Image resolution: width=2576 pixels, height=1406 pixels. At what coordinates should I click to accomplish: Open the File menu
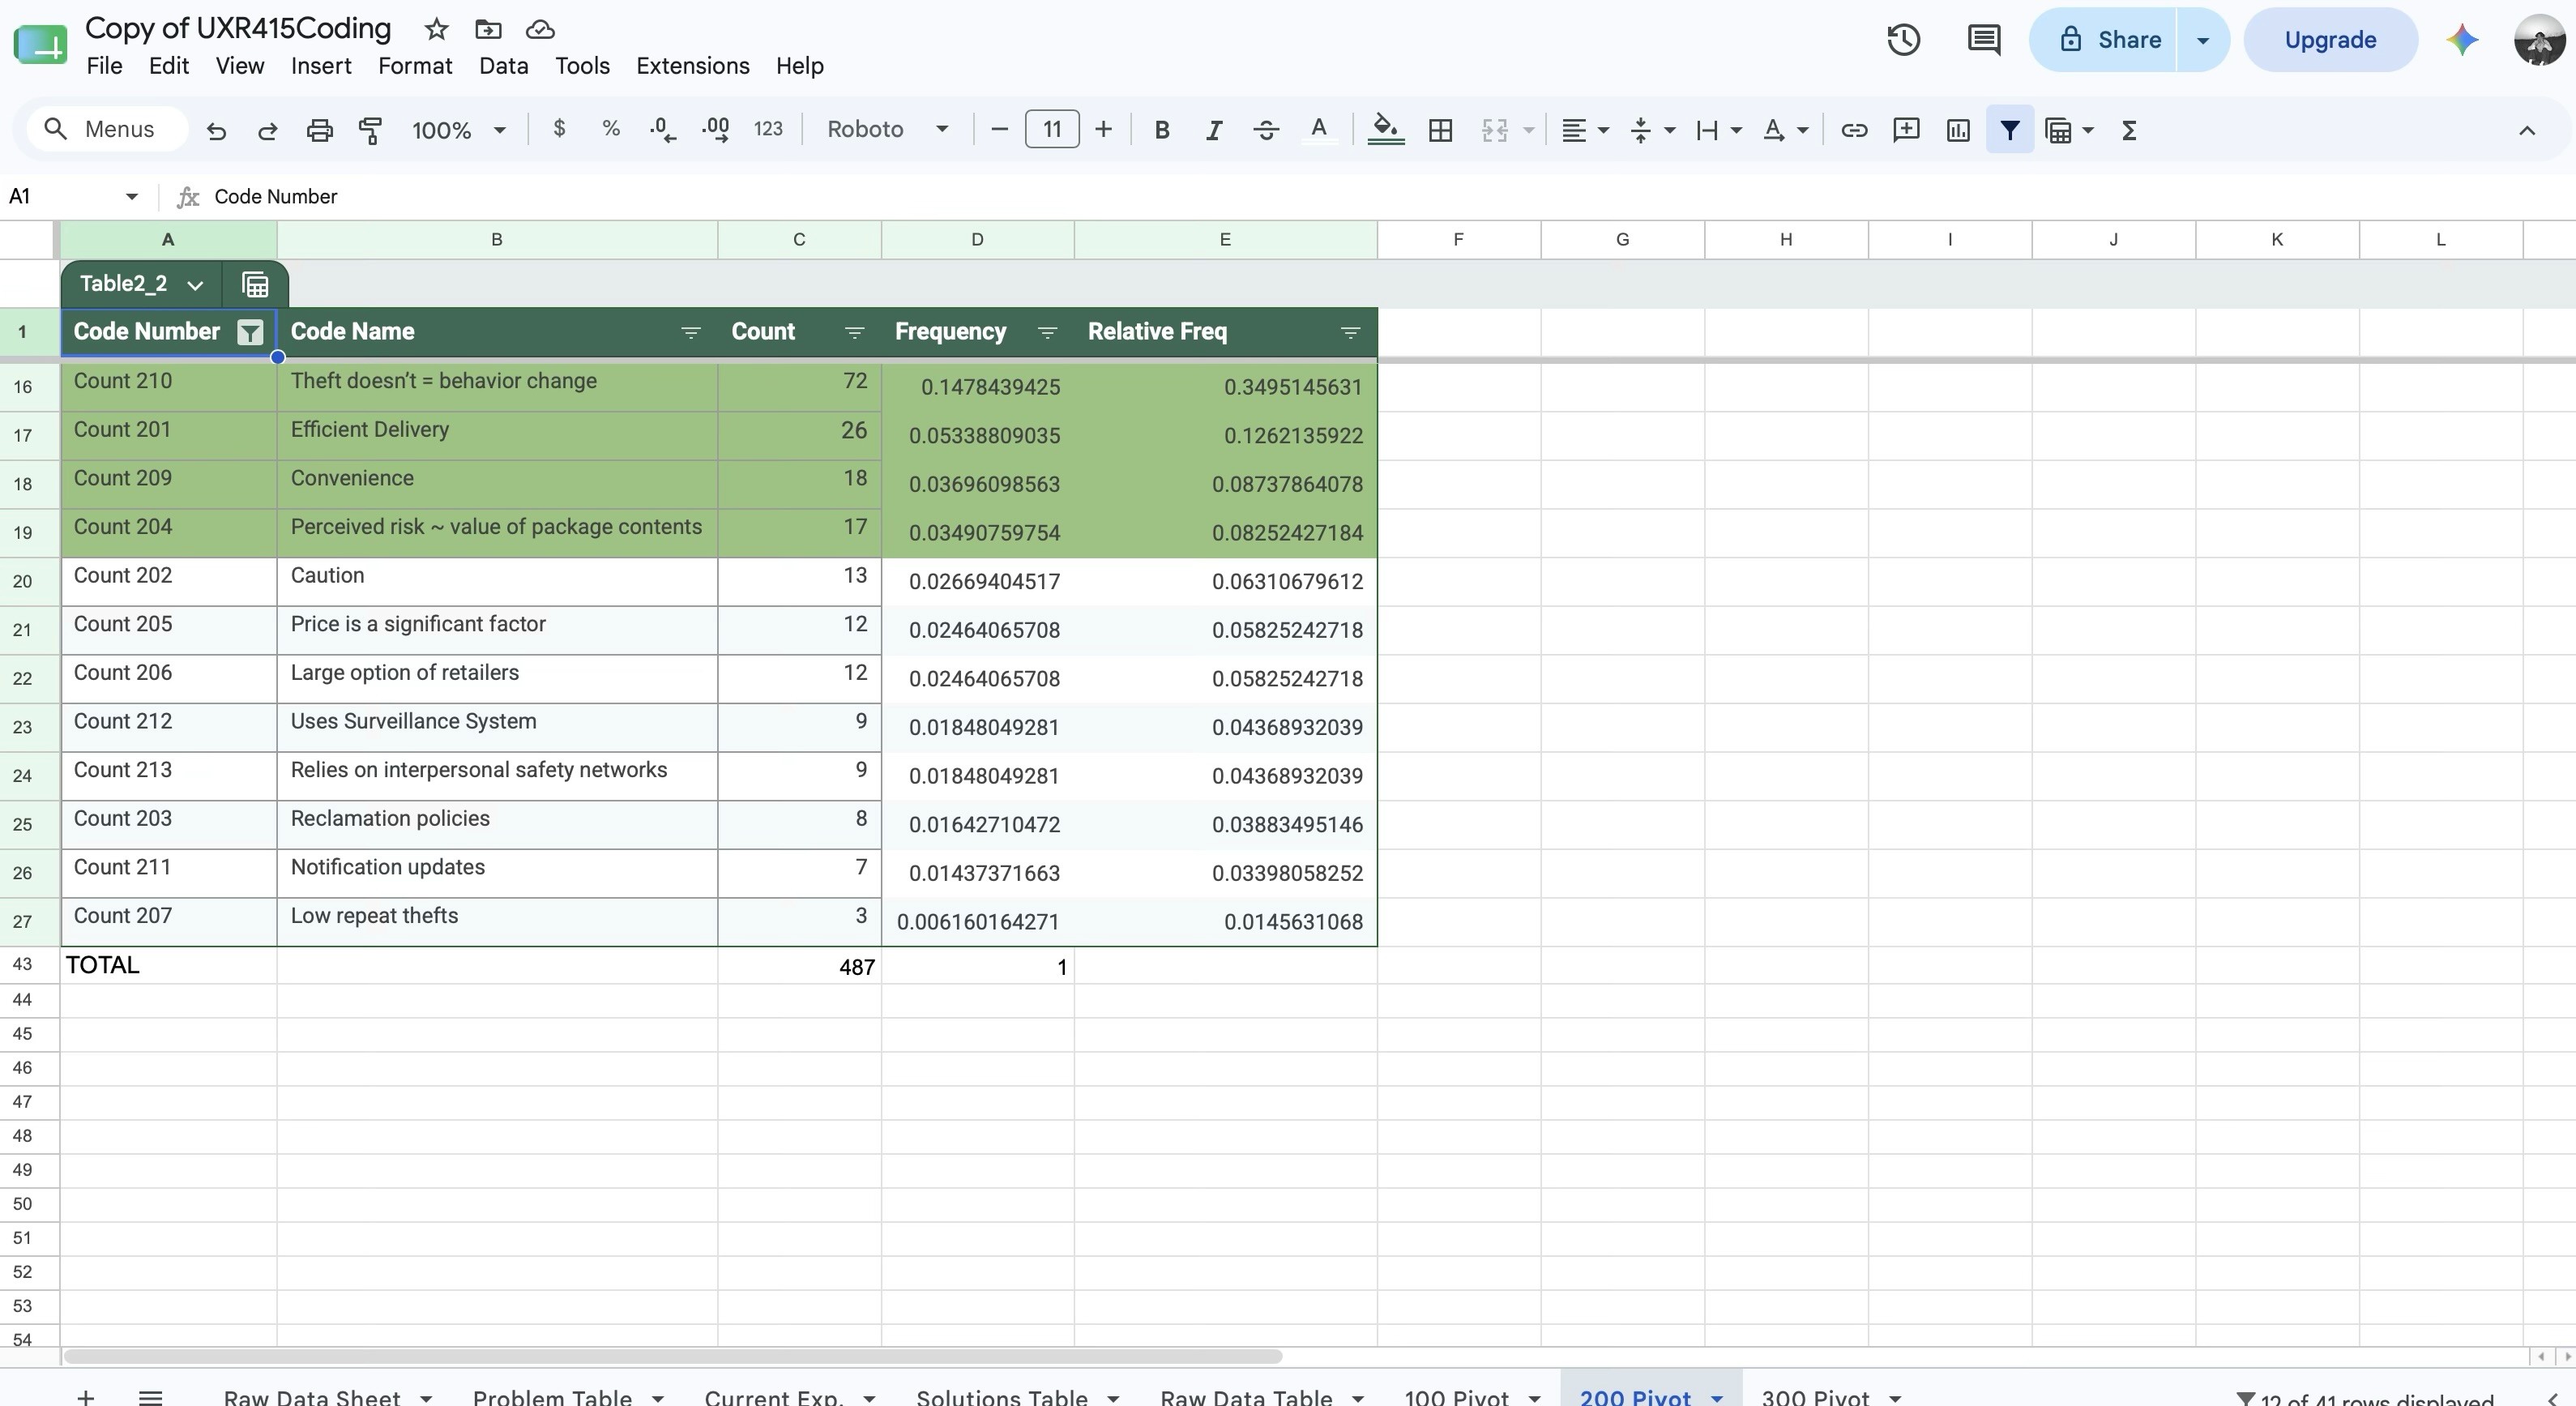104,66
